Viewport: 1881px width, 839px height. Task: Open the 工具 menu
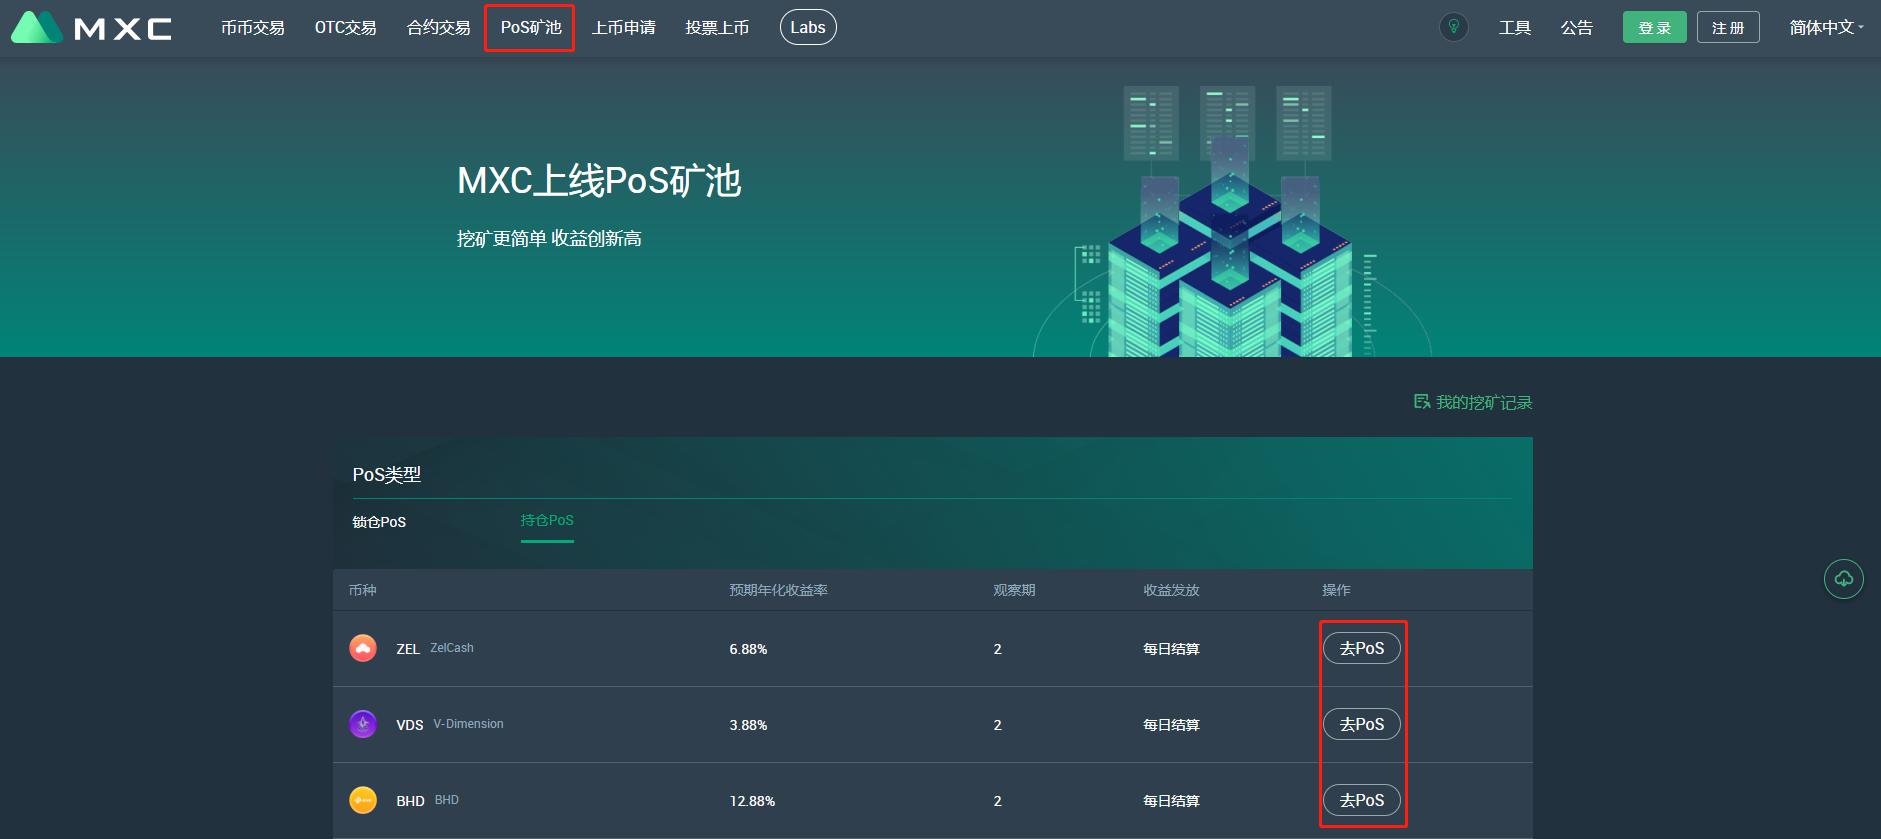coord(1515,28)
